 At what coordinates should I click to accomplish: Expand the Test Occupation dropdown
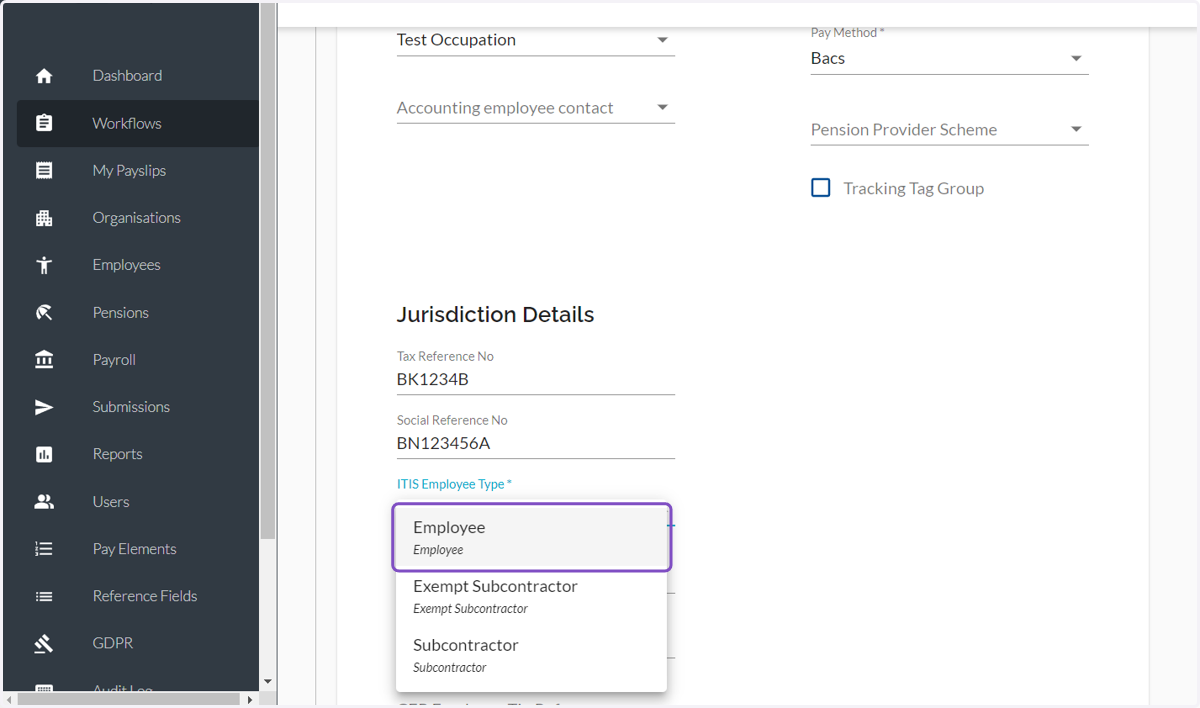[x=536, y=40]
